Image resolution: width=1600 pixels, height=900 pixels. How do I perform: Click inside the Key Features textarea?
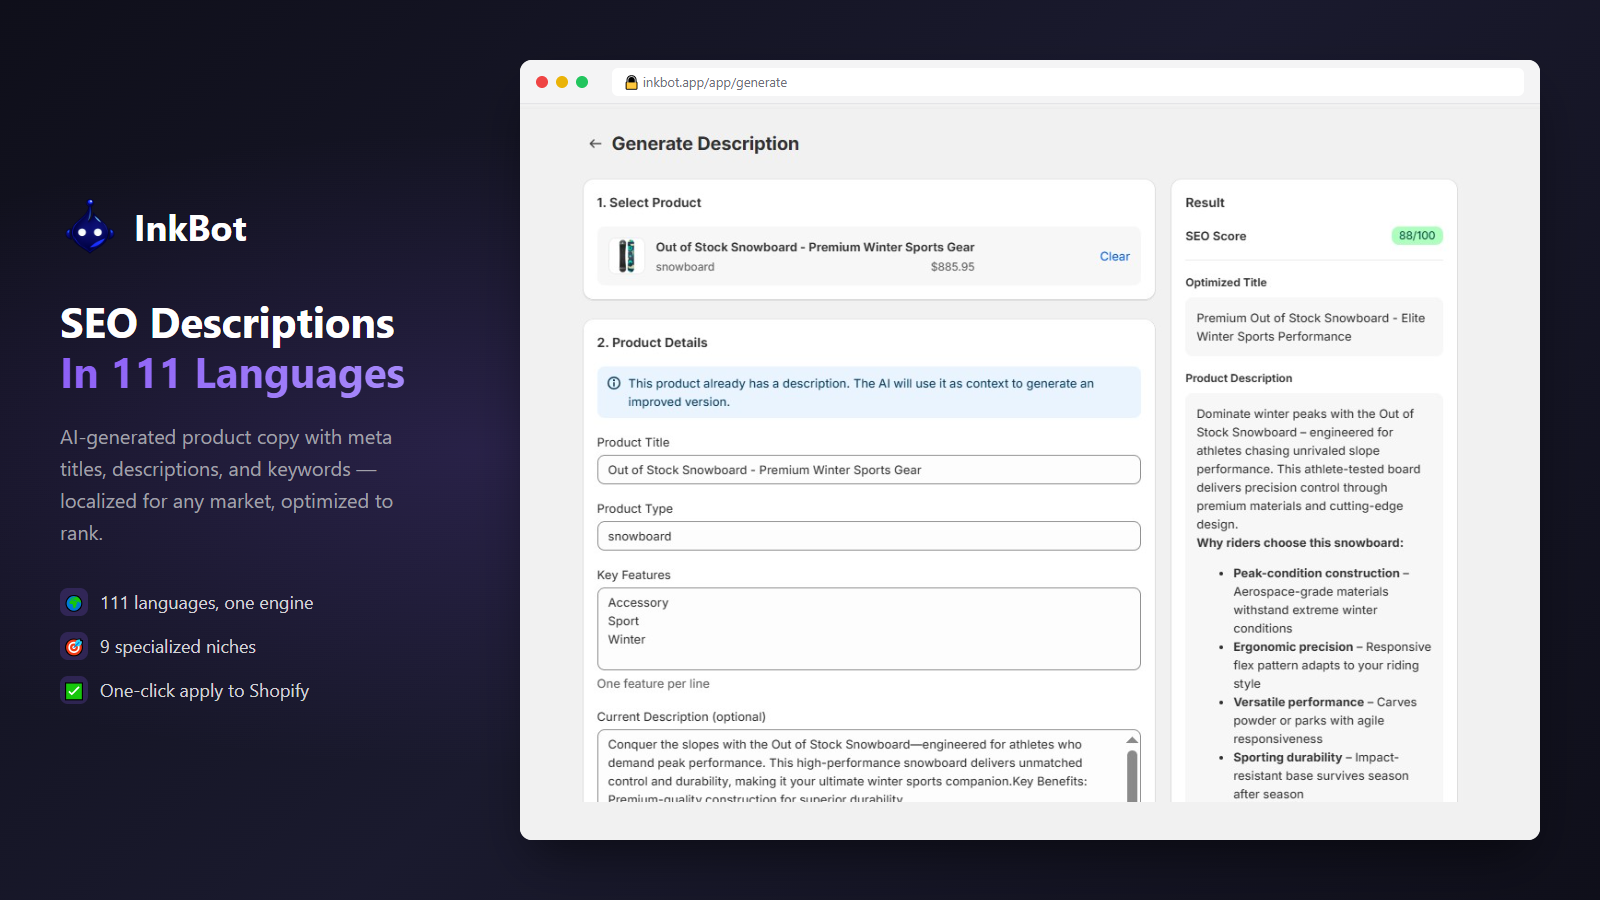coord(868,628)
